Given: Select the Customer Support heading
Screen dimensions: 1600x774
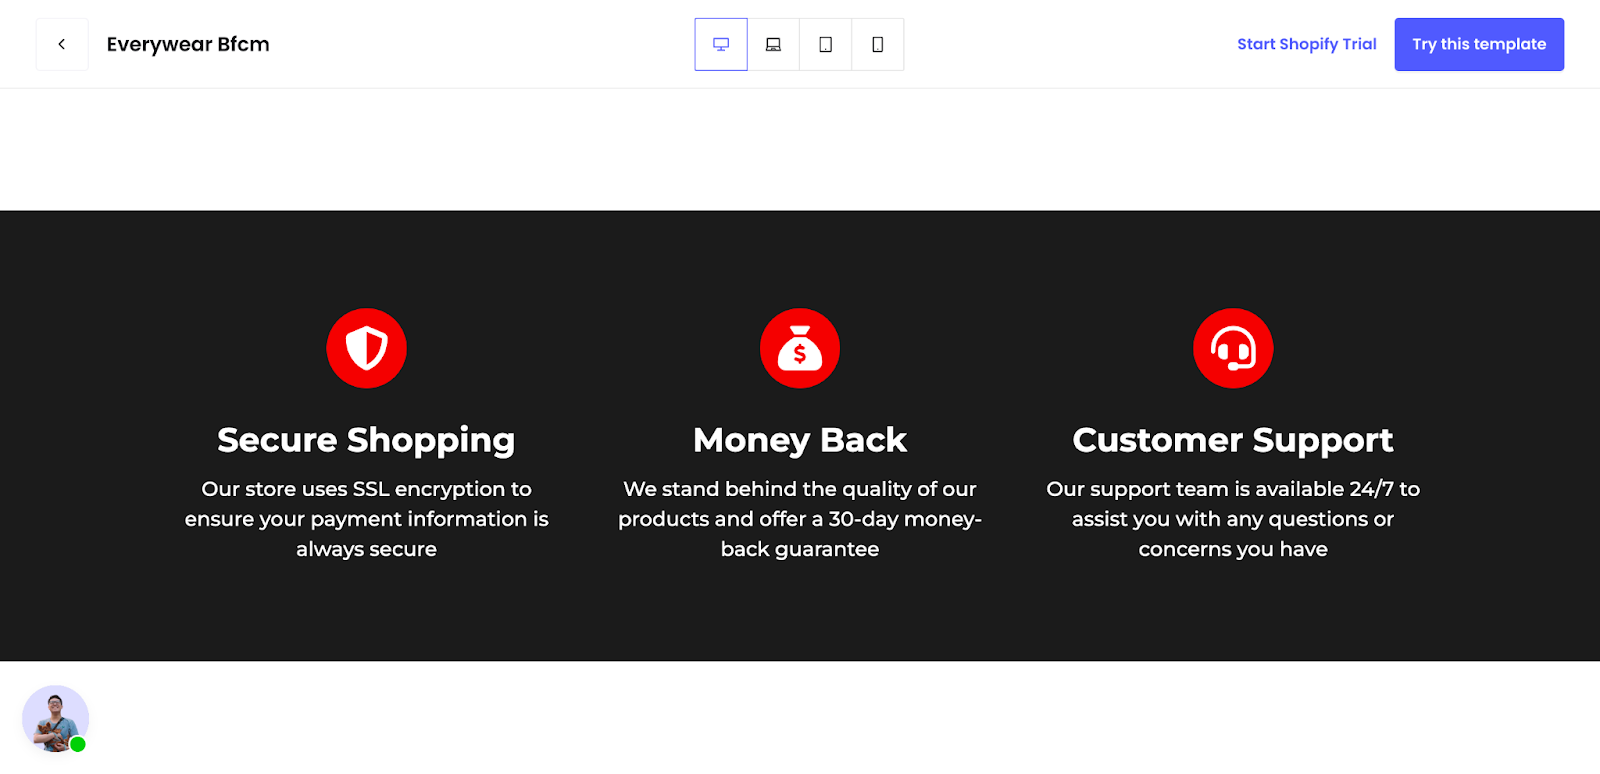Looking at the screenshot, I should pyautogui.click(x=1233, y=440).
